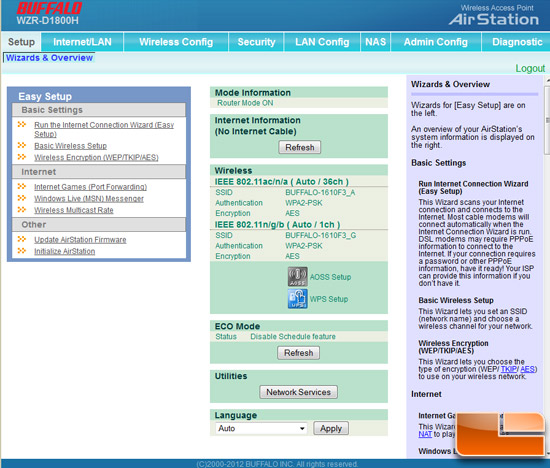The height and width of the screenshot is (468, 550).
Task: Click the Network Services button
Action: 299,392
